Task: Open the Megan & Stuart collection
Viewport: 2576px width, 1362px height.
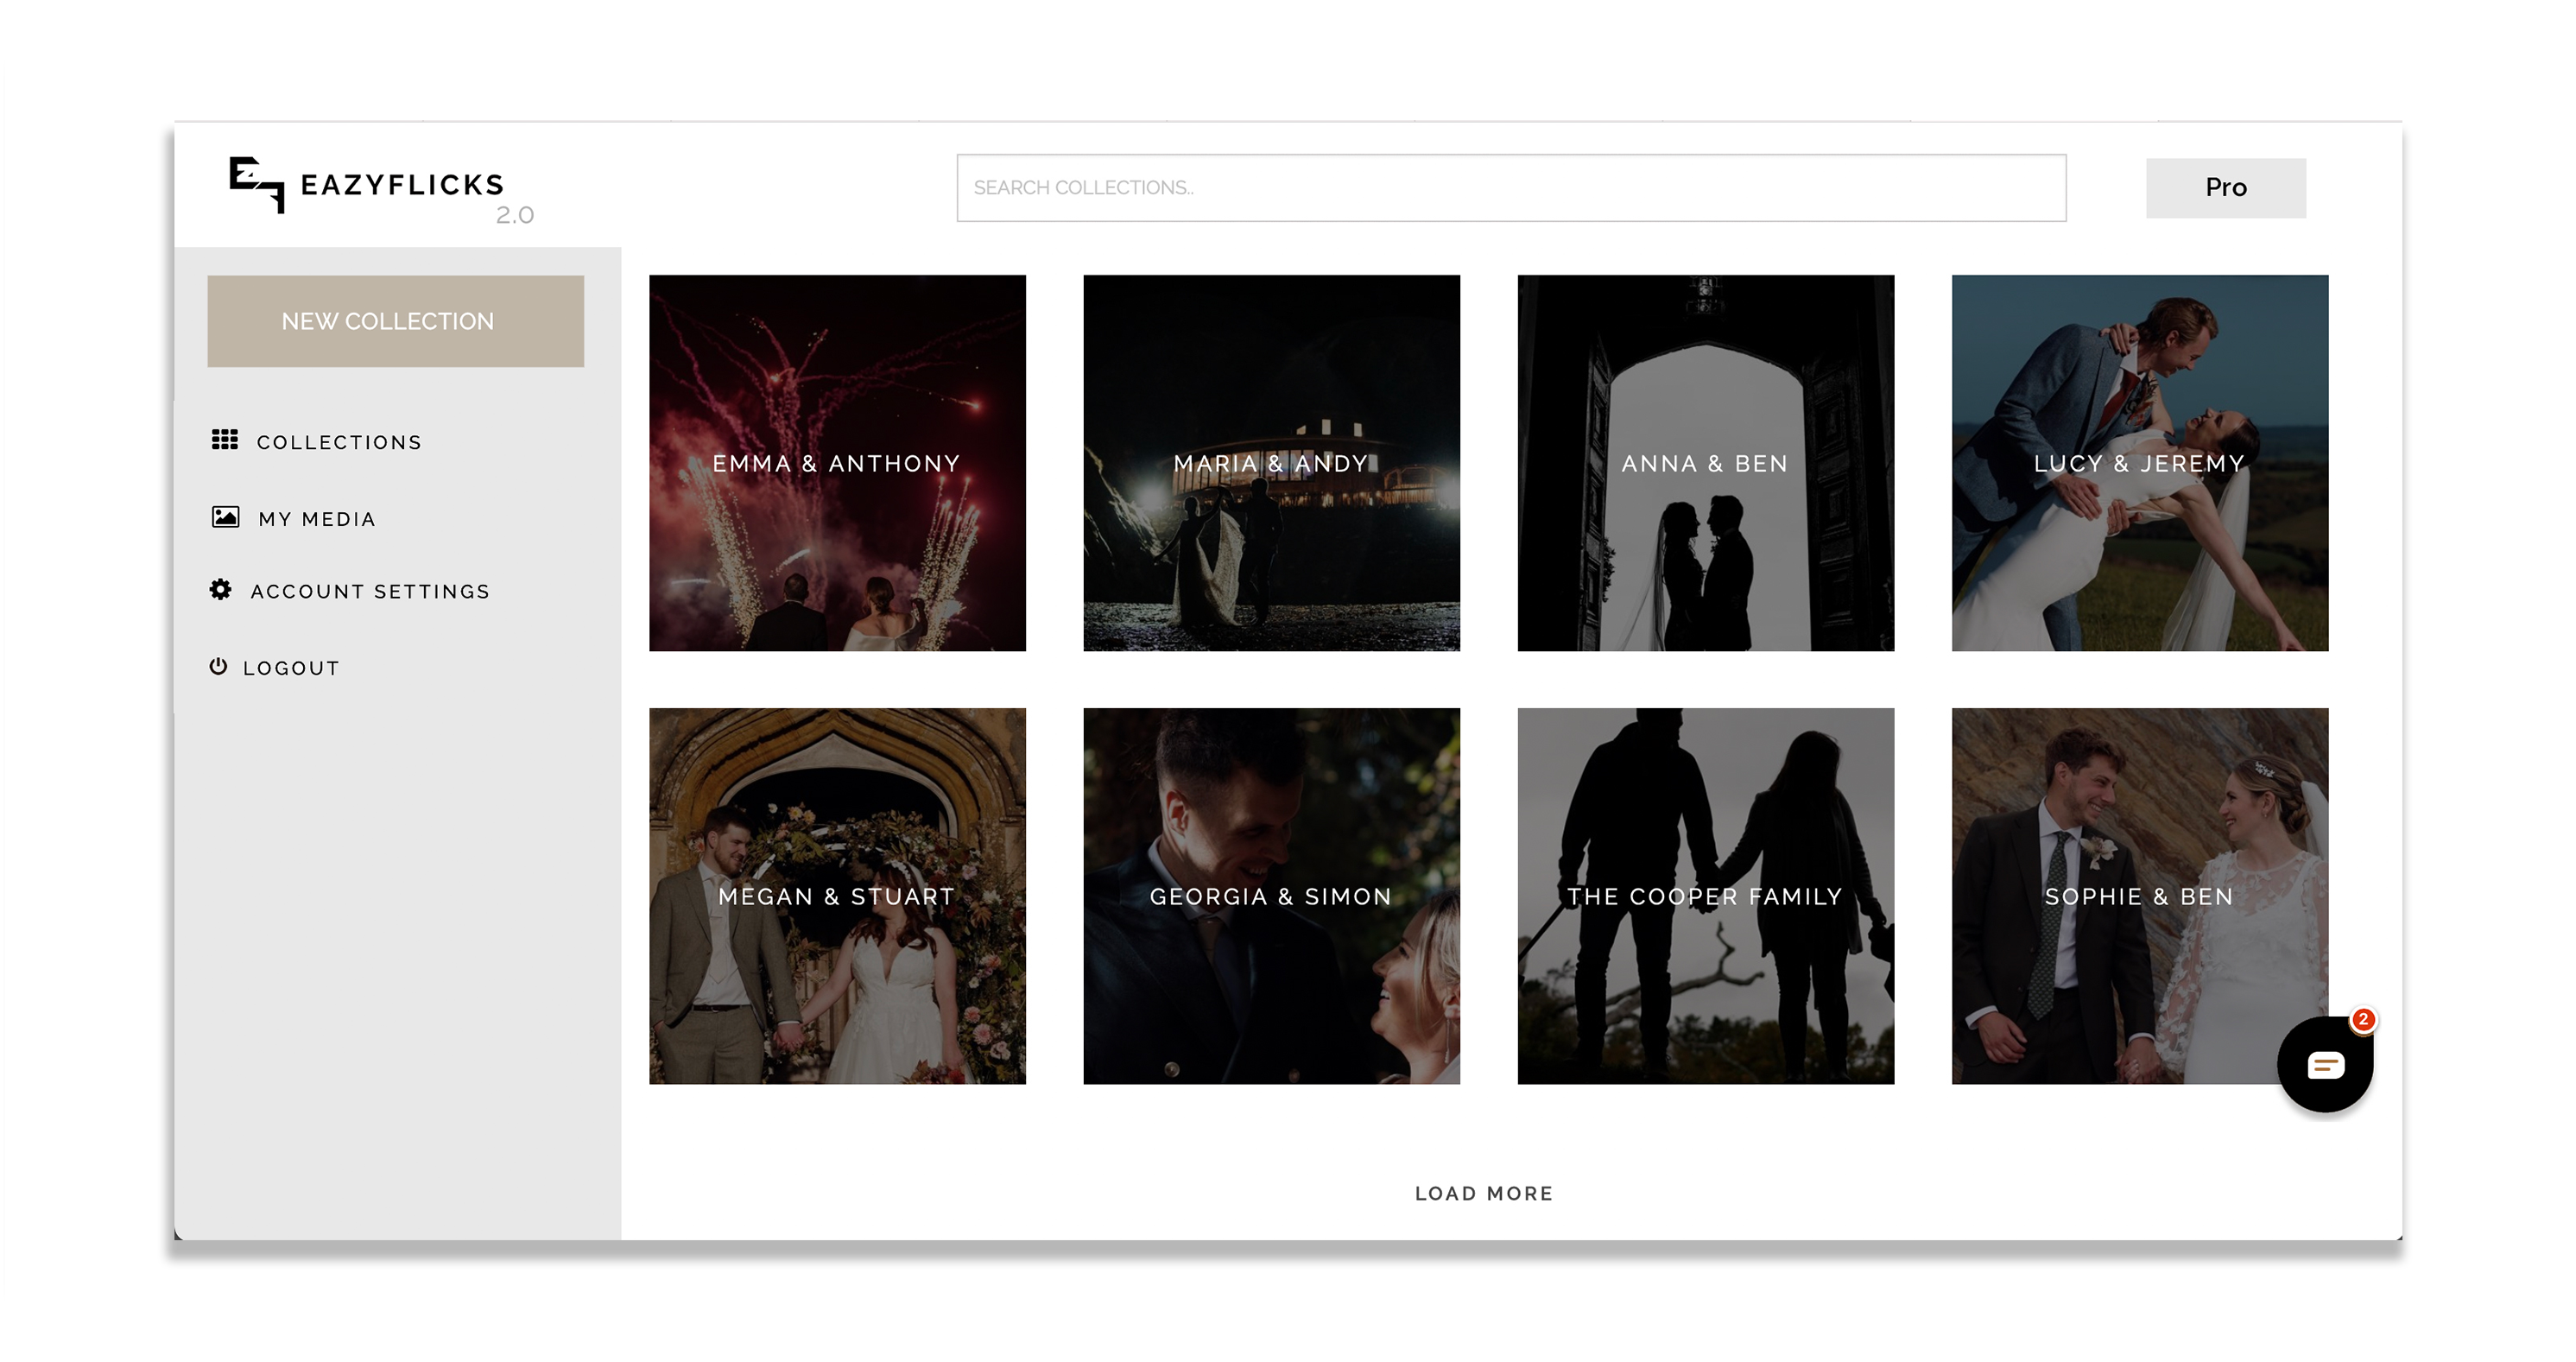Action: click(x=837, y=896)
